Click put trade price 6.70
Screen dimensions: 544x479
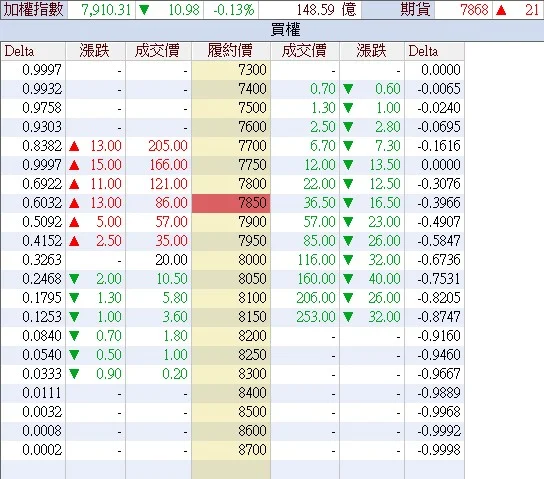pyautogui.click(x=323, y=146)
